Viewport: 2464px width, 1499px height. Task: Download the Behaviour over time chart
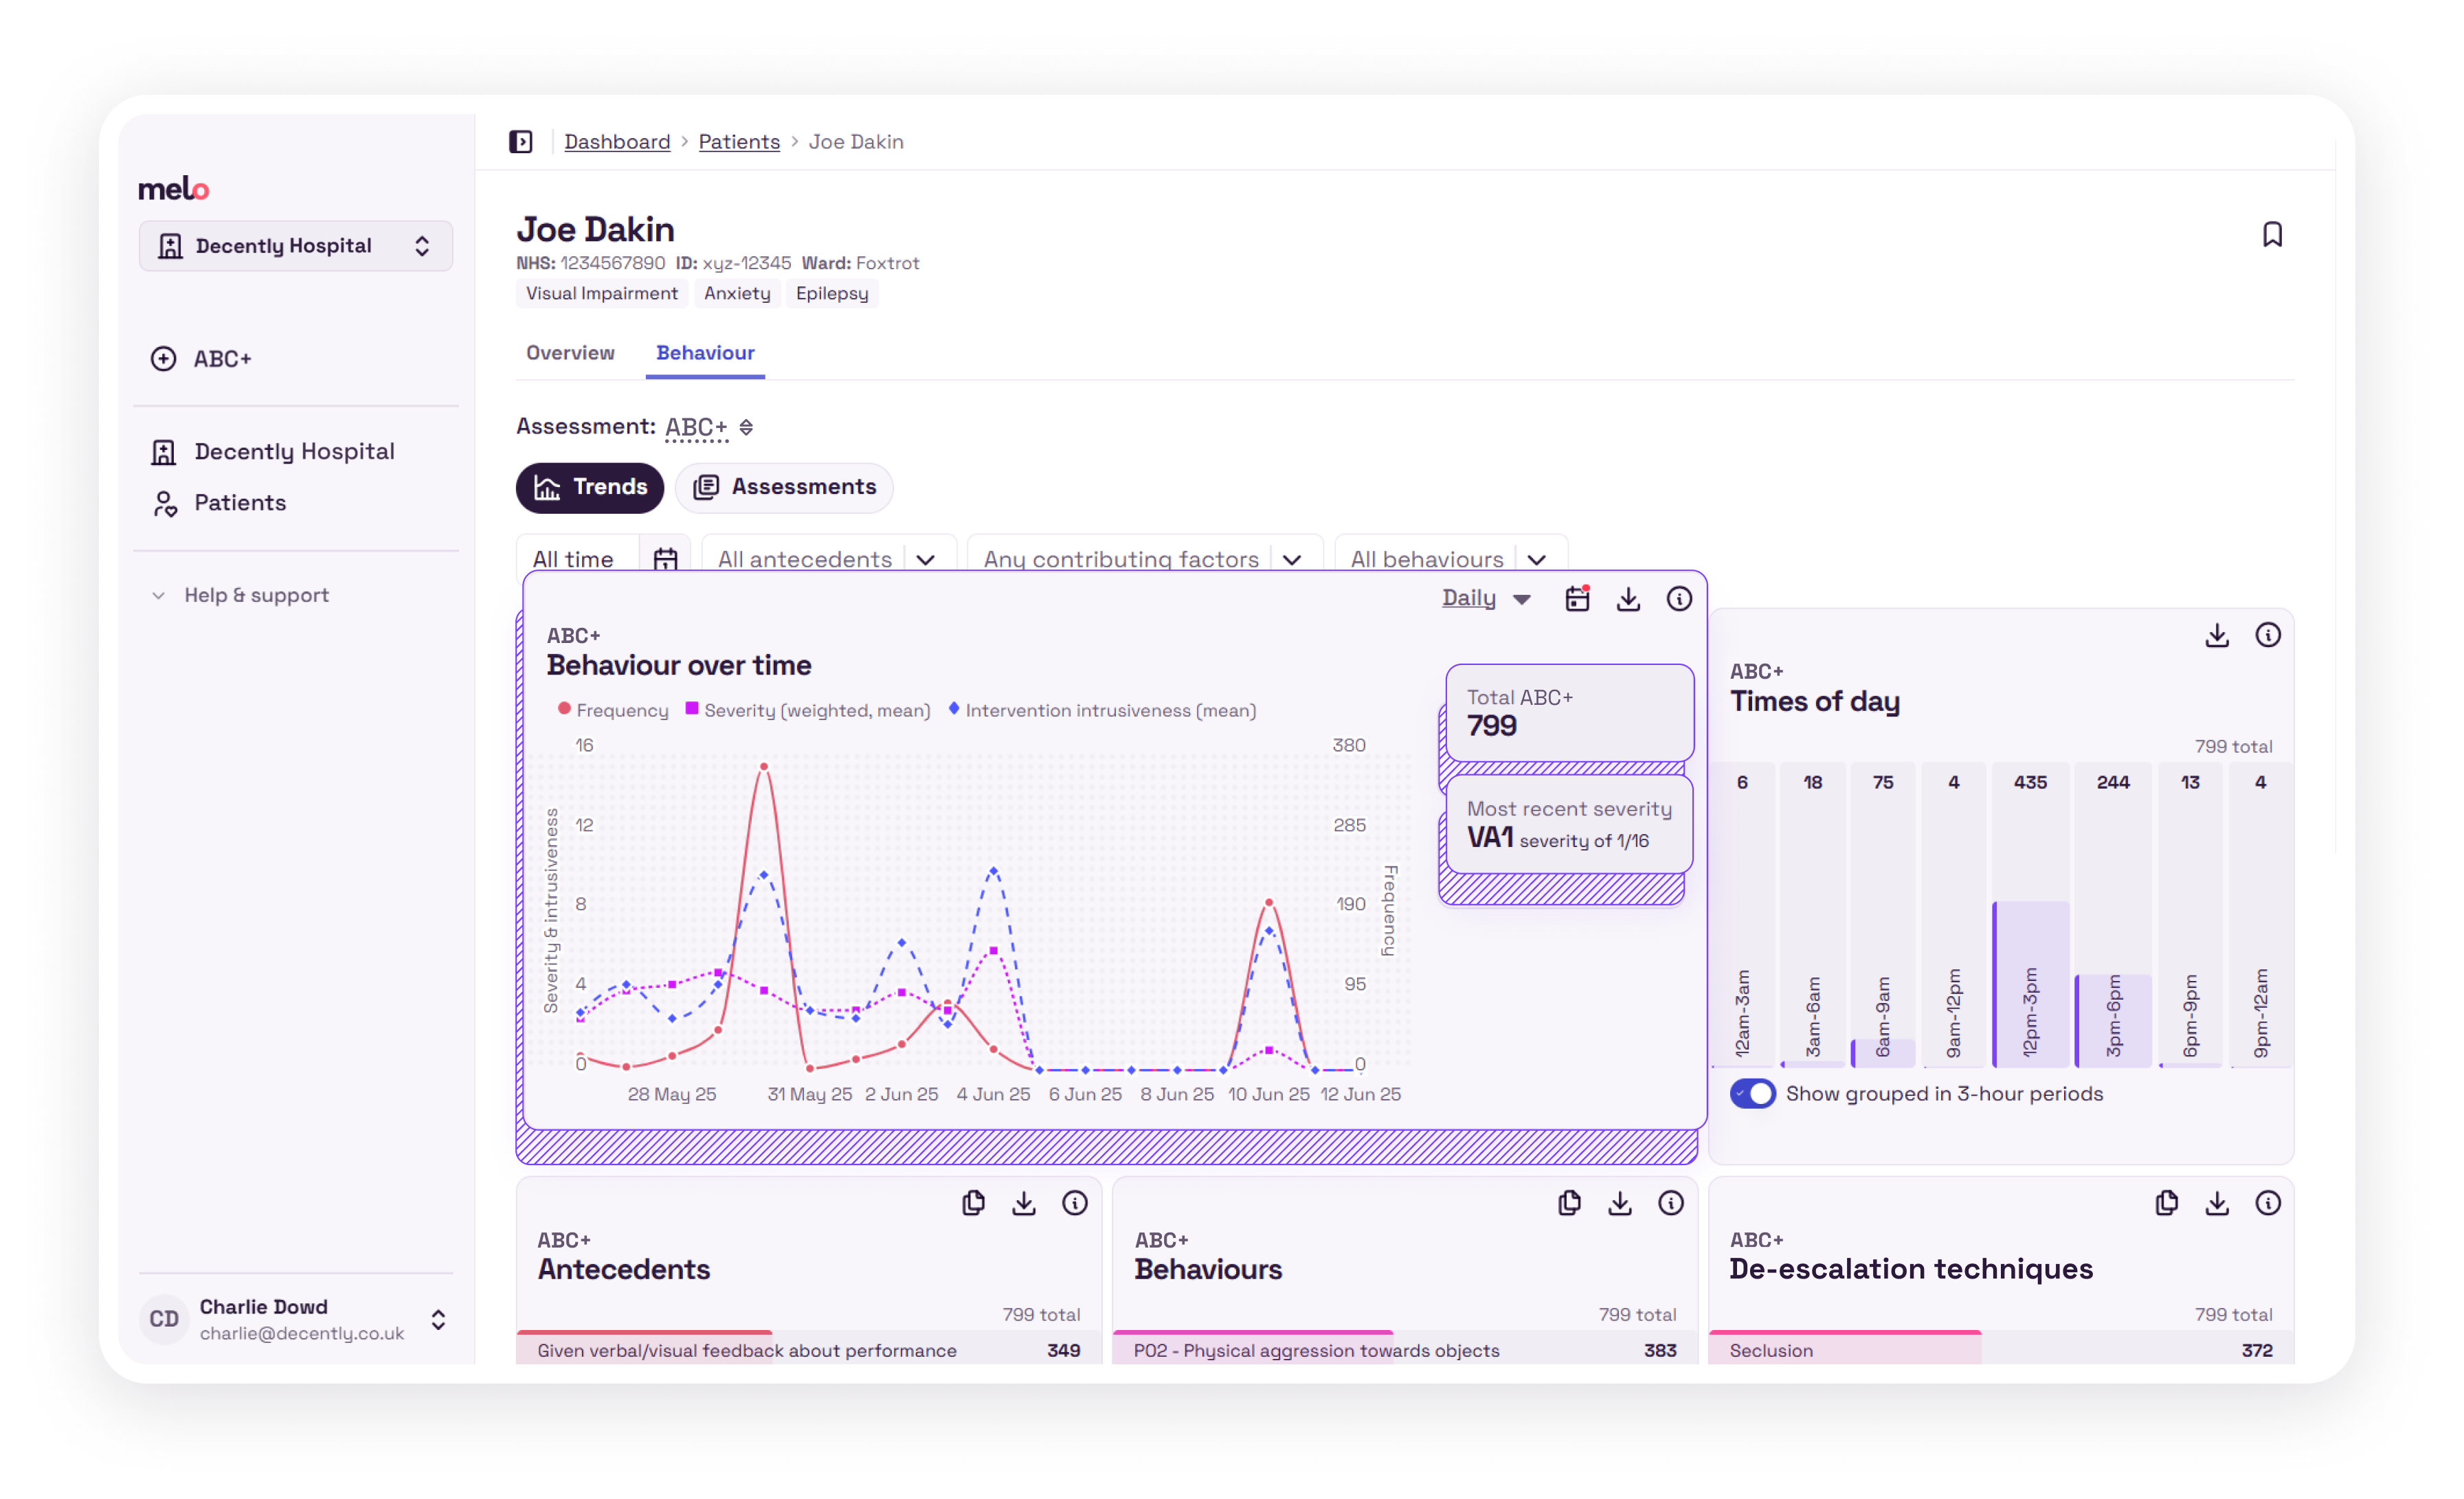click(1628, 599)
